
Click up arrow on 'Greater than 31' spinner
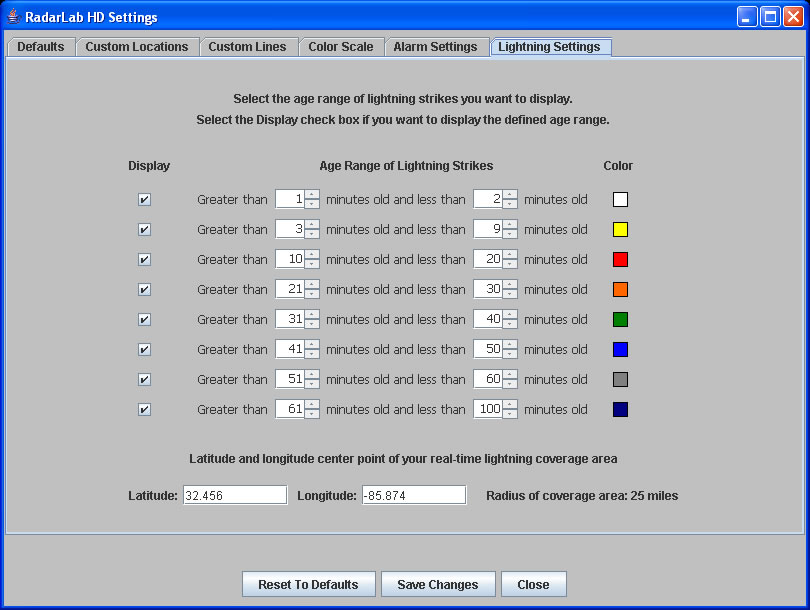pos(312,315)
